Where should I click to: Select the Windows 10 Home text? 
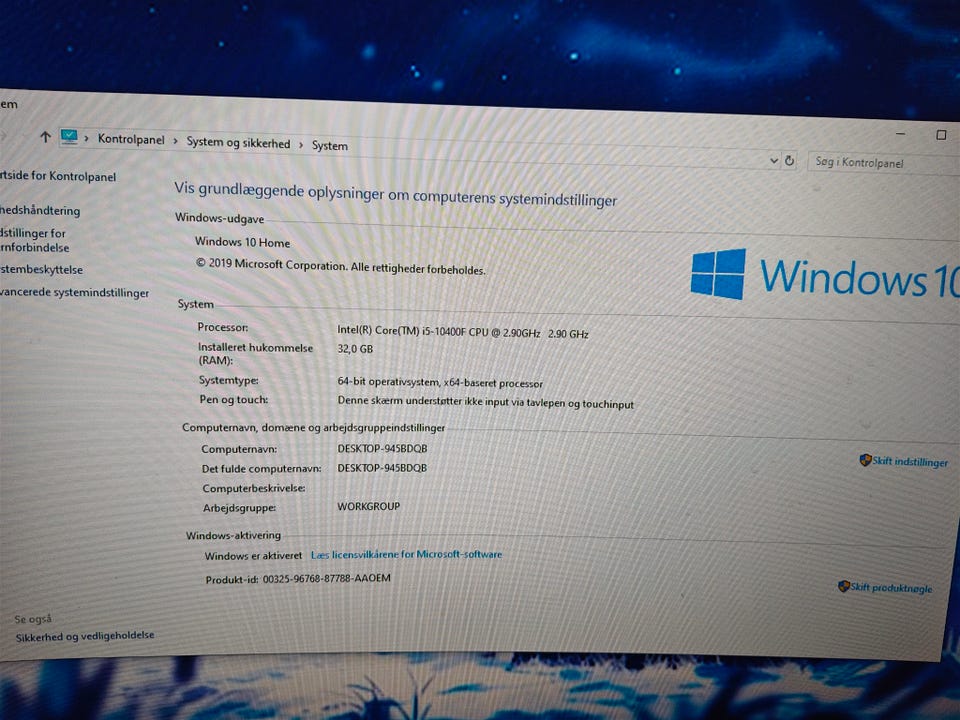click(242, 242)
